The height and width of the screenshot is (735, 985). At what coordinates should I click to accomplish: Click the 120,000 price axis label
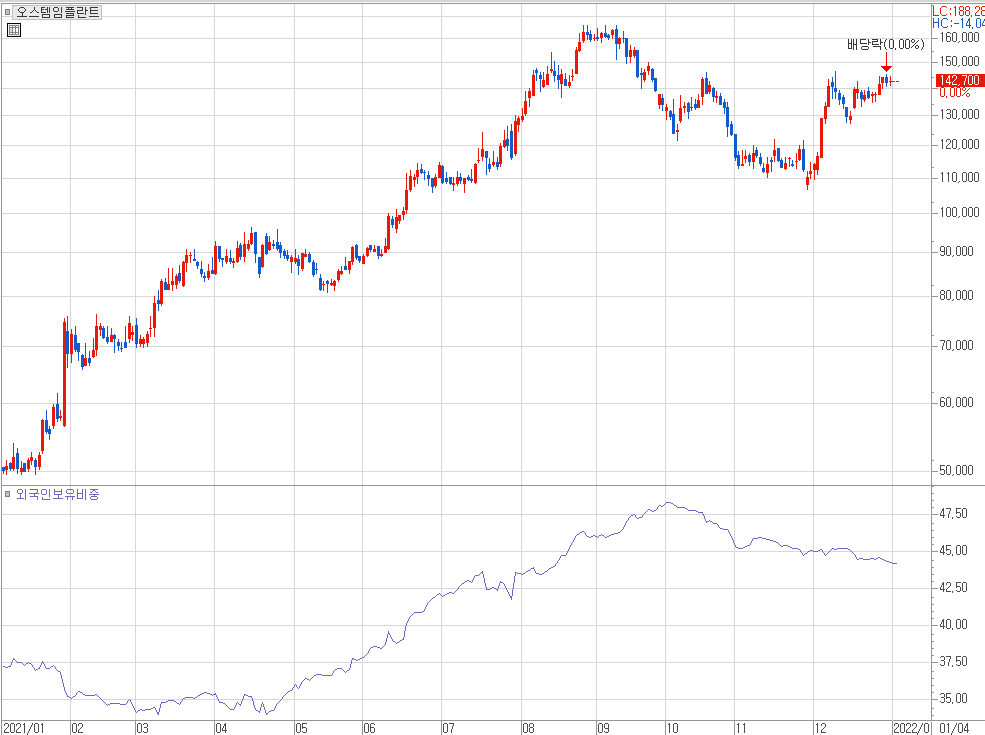tap(959, 144)
